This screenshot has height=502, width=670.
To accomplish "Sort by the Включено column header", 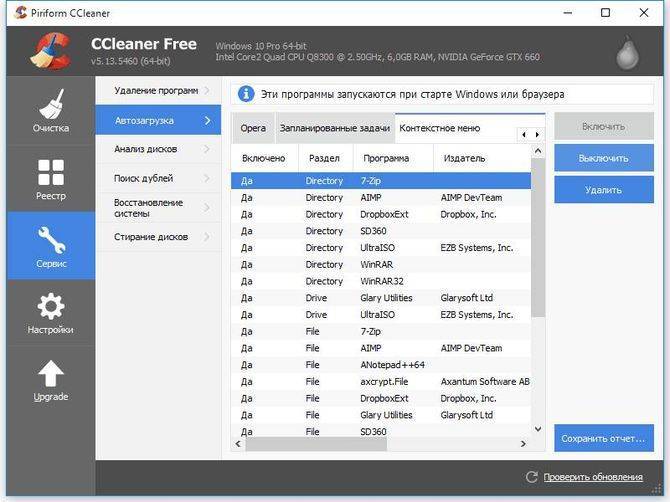I will [x=264, y=159].
